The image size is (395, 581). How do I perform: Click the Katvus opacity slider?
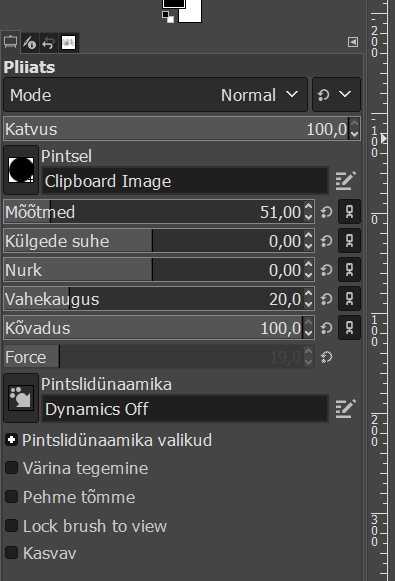click(176, 129)
